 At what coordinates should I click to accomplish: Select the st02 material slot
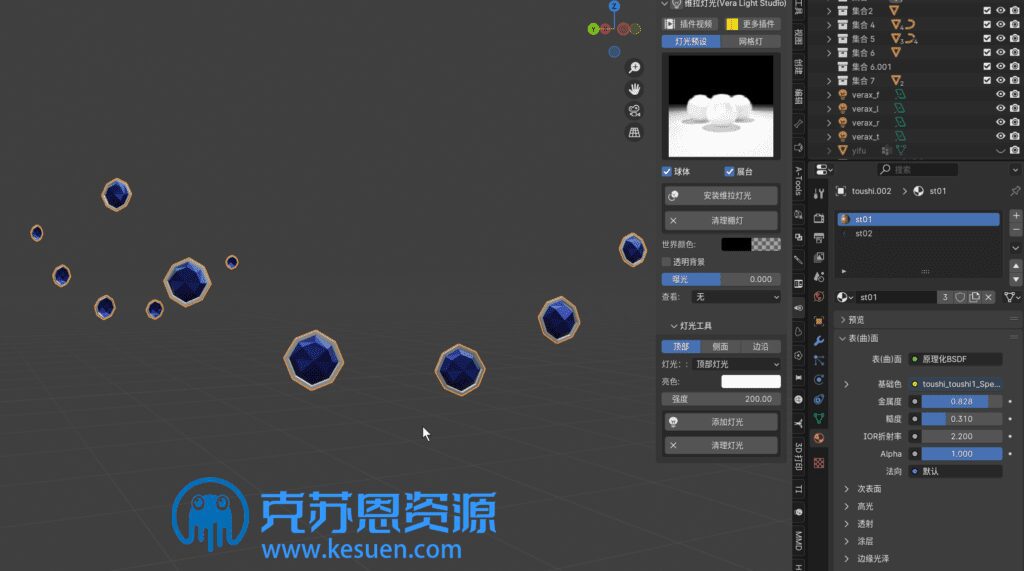[x=864, y=234]
